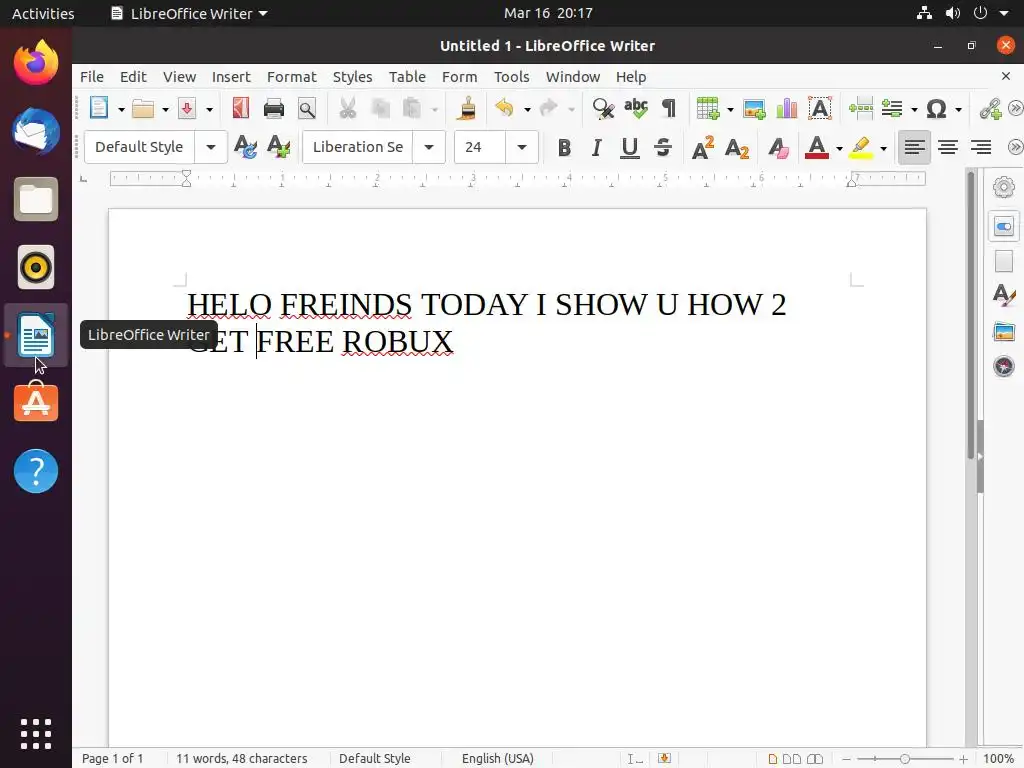Click the Sidebar Settings gear button
1024x768 pixels.
[x=1004, y=187]
